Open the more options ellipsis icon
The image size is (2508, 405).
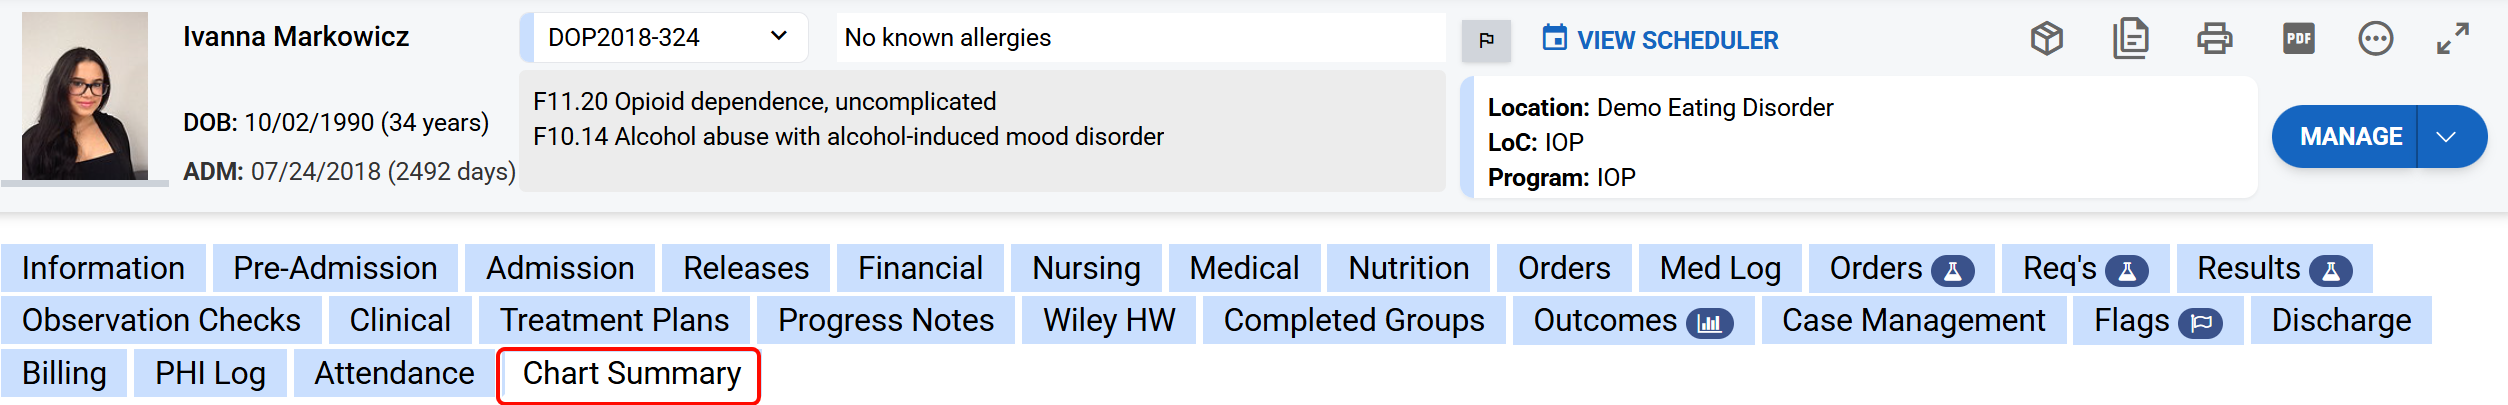(x=2375, y=39)
